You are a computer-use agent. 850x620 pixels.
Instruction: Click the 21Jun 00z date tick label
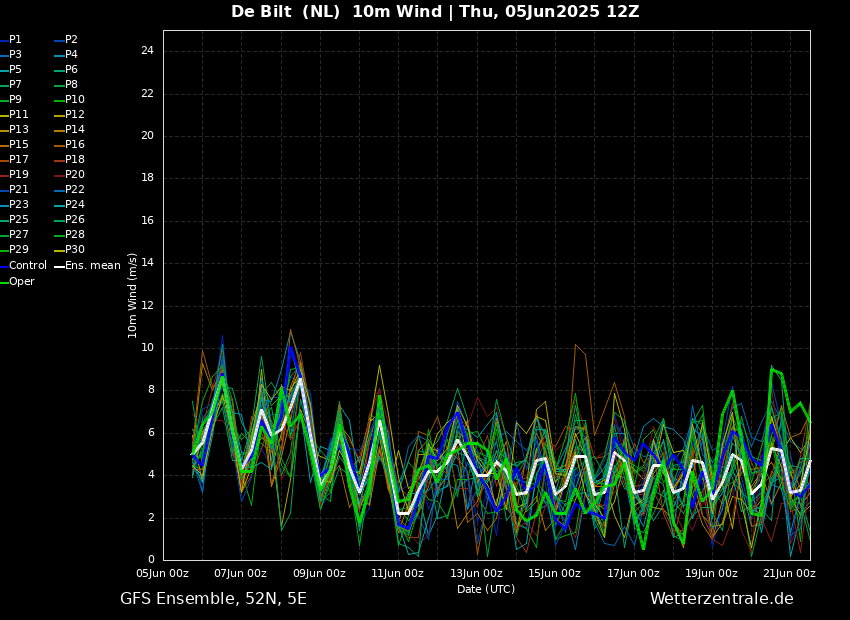(x=789, y=574)
